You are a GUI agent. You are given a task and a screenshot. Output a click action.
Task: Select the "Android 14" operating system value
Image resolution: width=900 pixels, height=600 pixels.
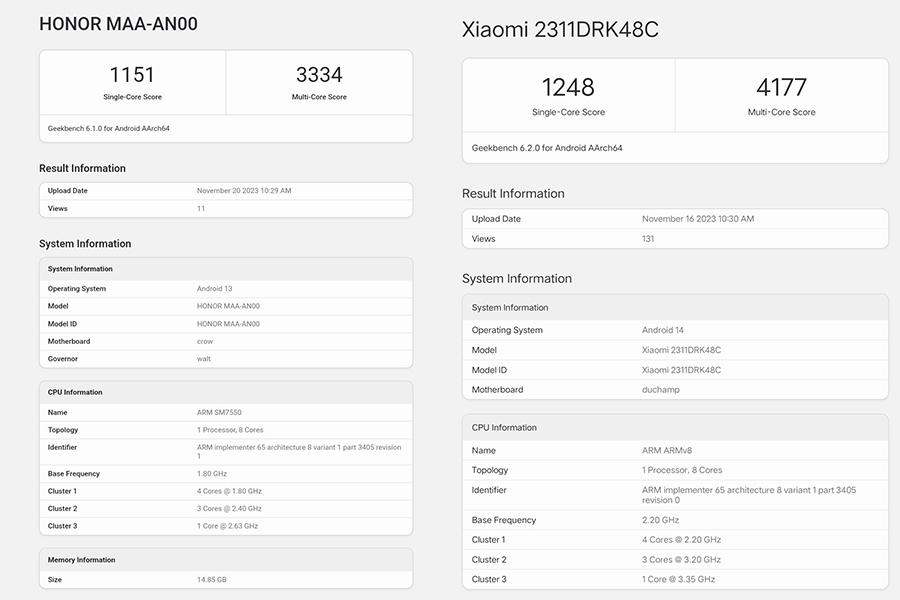[663, 330]
